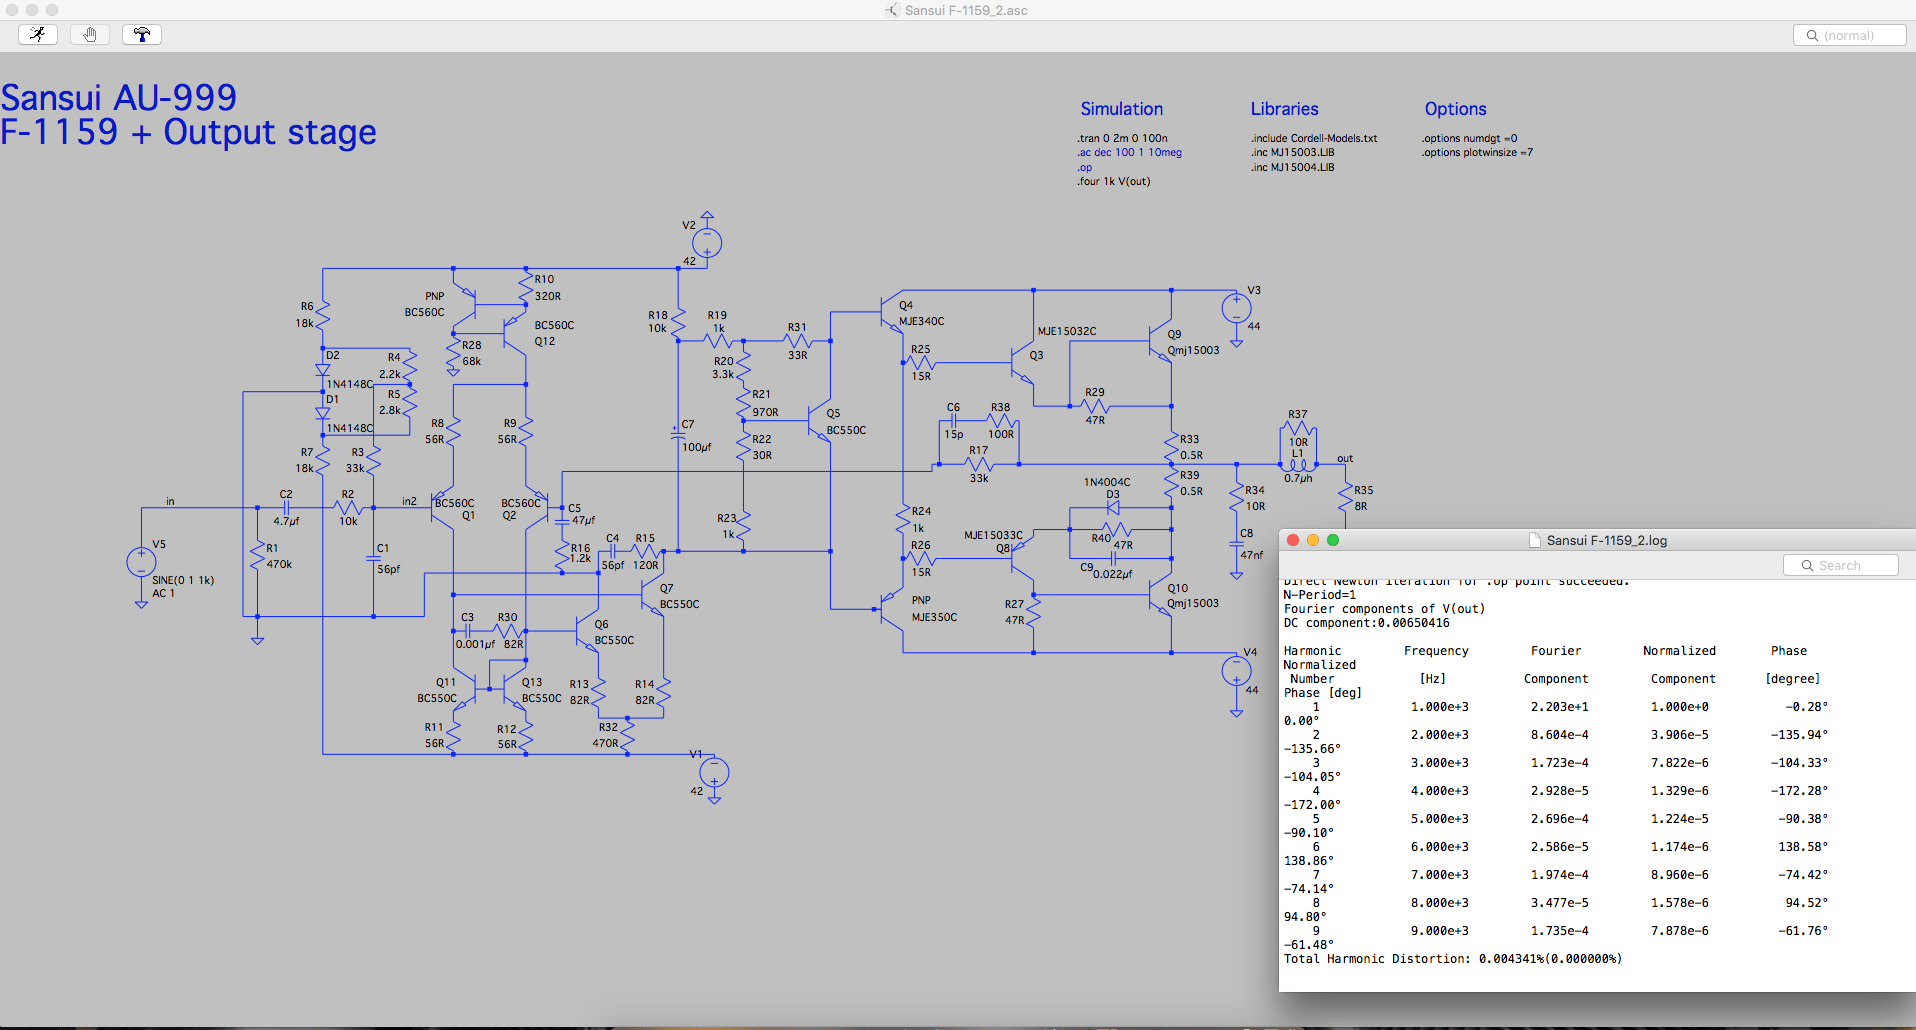This screenshot has height=1030, width=1916.
Task: Select the Q6 BC550C transistor
Action: point(587,630)
